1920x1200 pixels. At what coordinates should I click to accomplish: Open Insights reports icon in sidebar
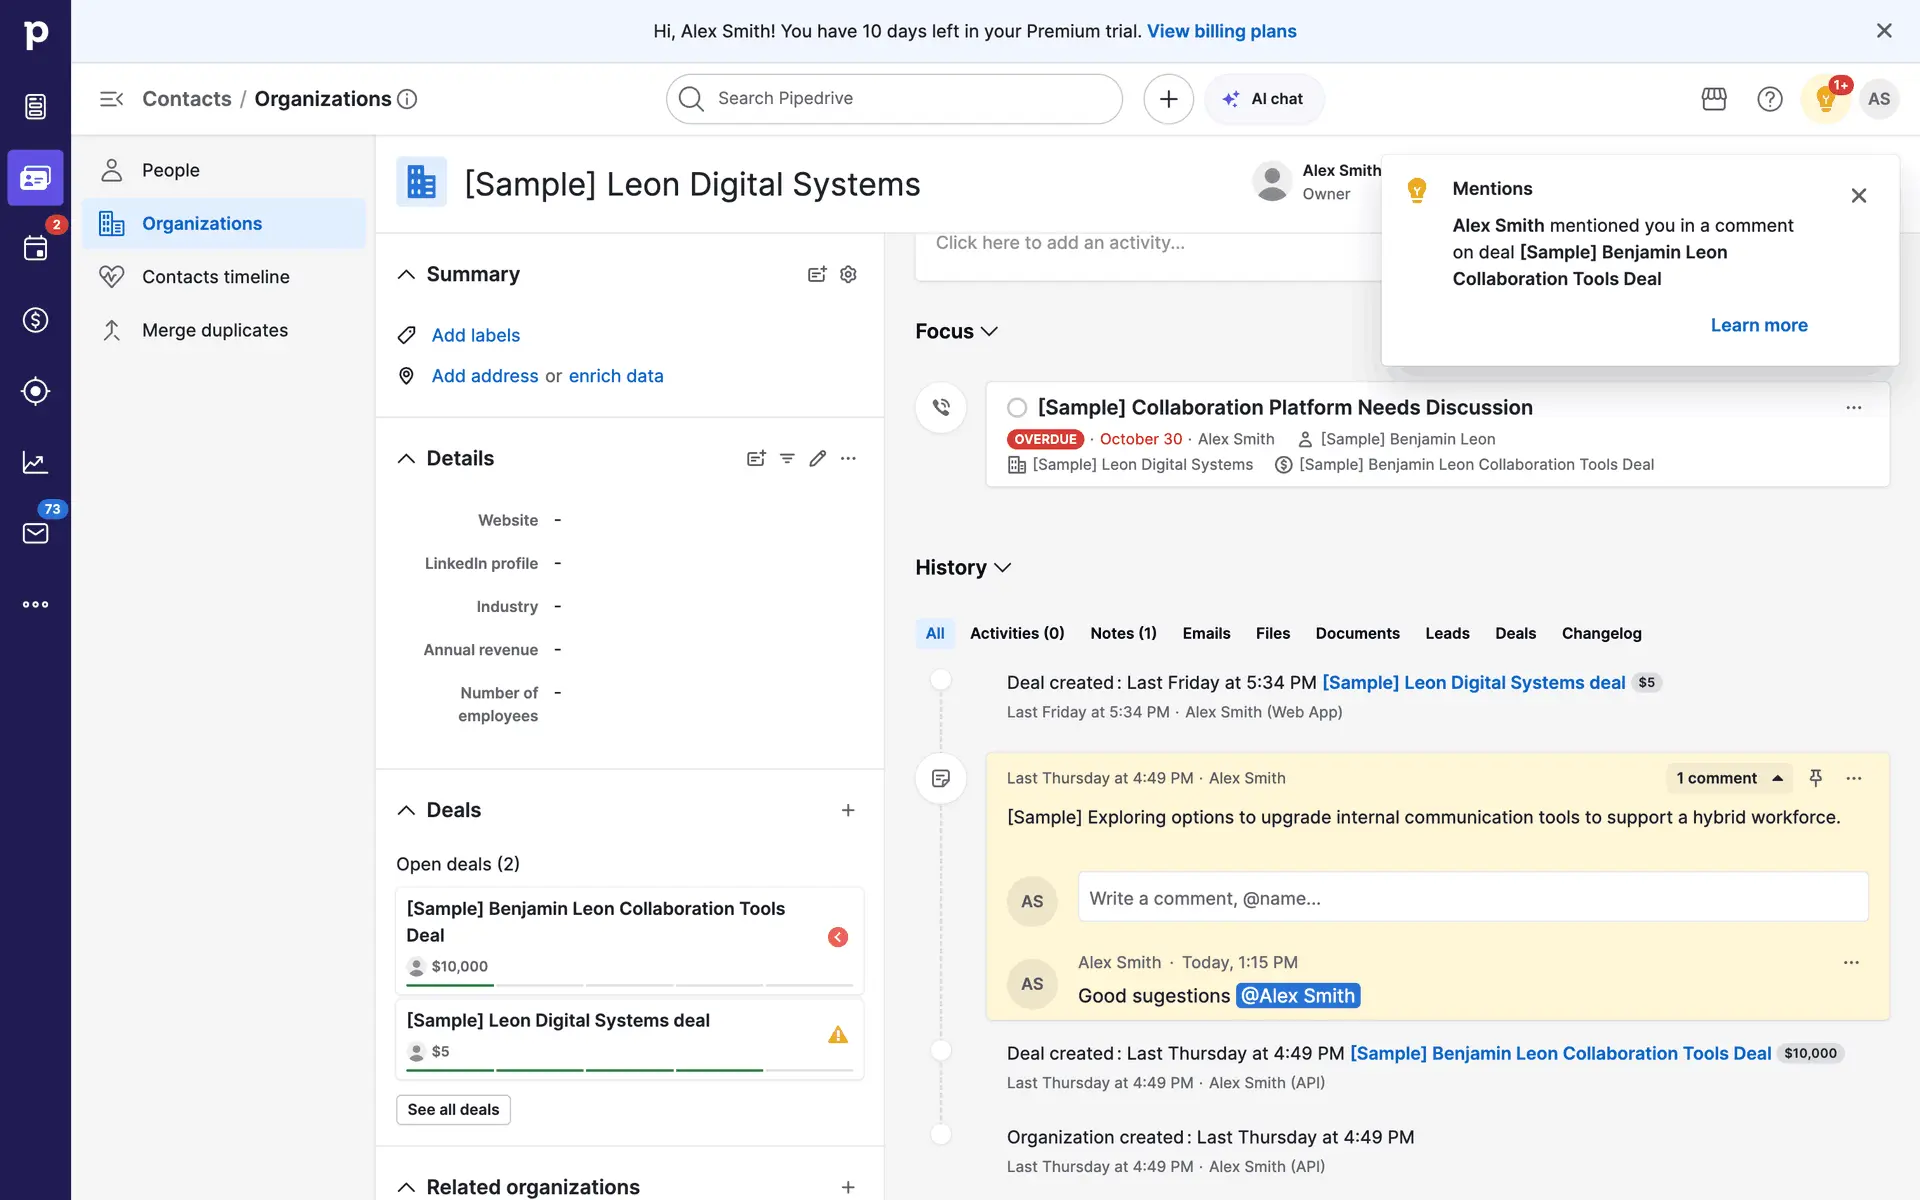tap(35, 462)
